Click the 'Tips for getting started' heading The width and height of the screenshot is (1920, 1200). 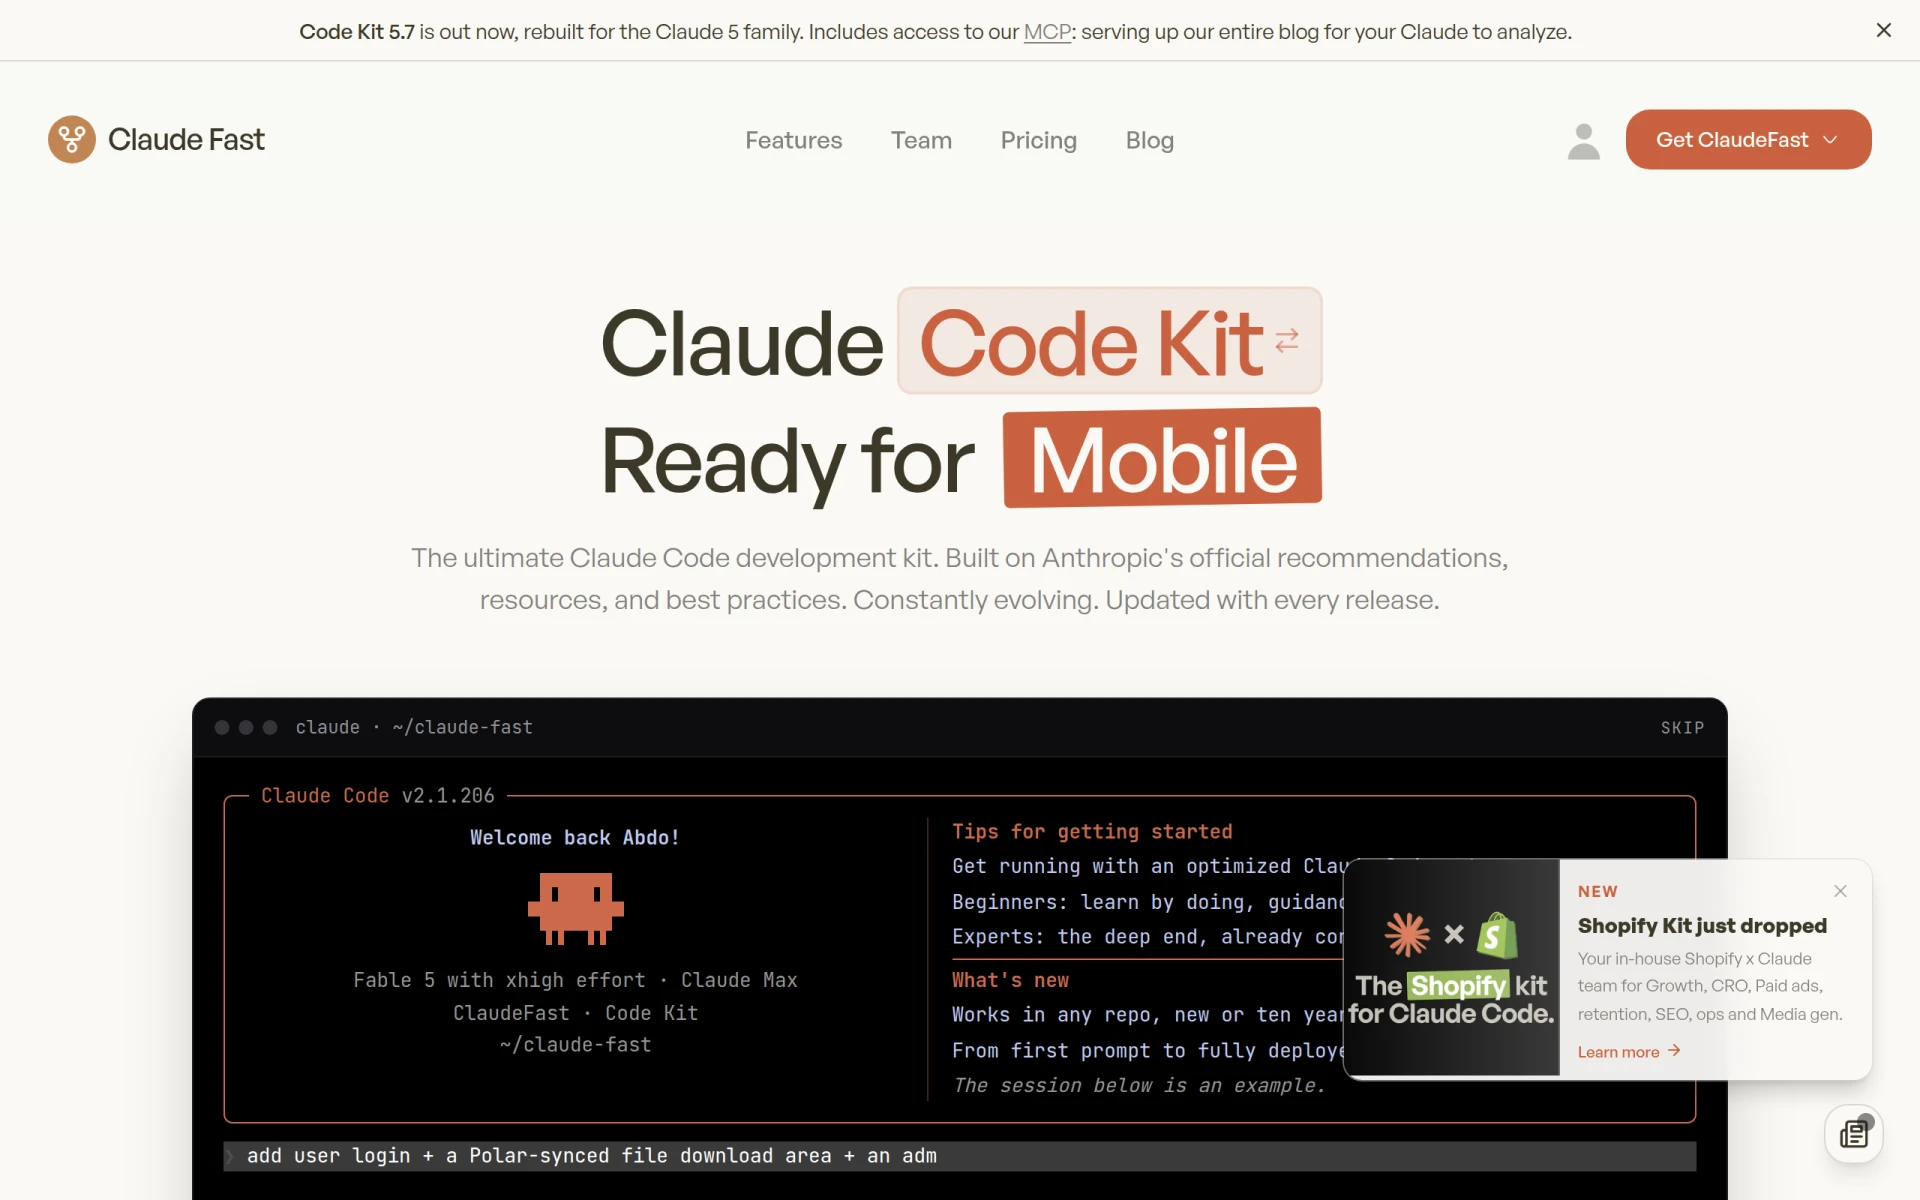1092,832
